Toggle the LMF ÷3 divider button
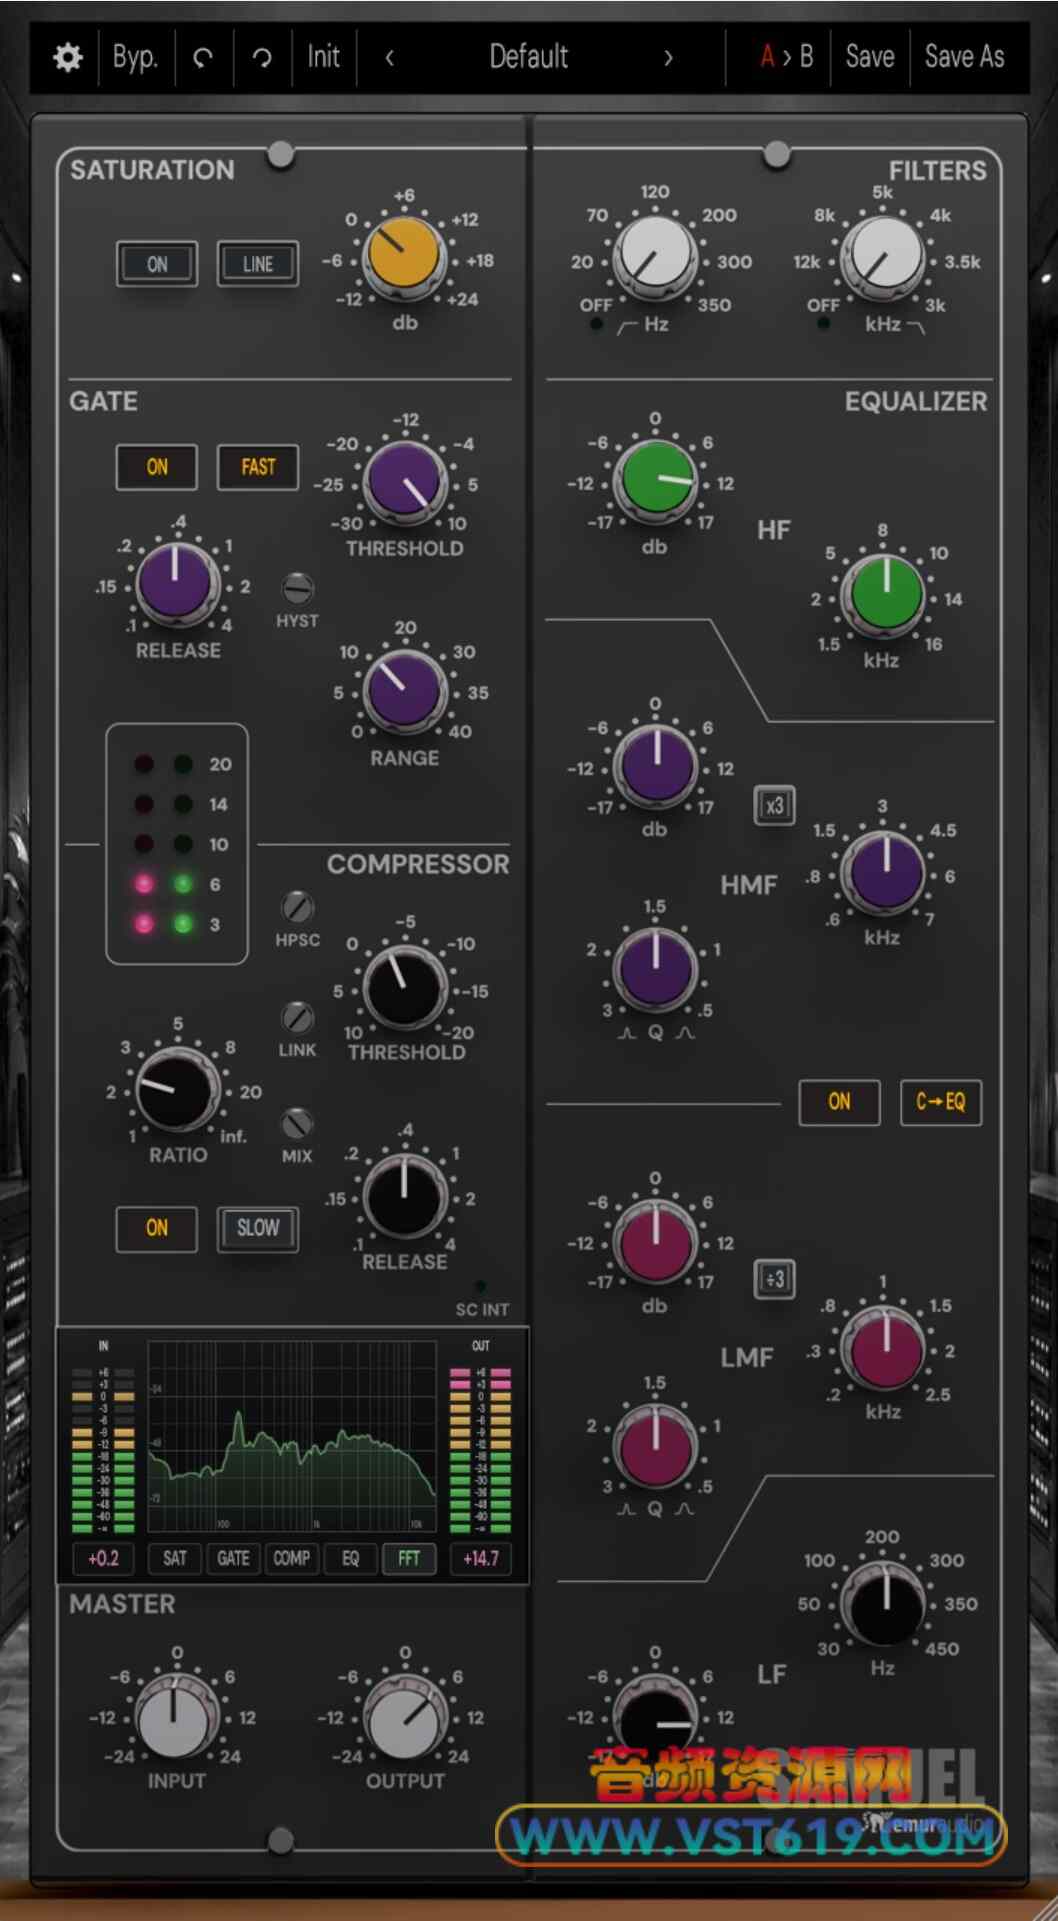The image size is (1058, 1921). click(x=774, y=1279)
